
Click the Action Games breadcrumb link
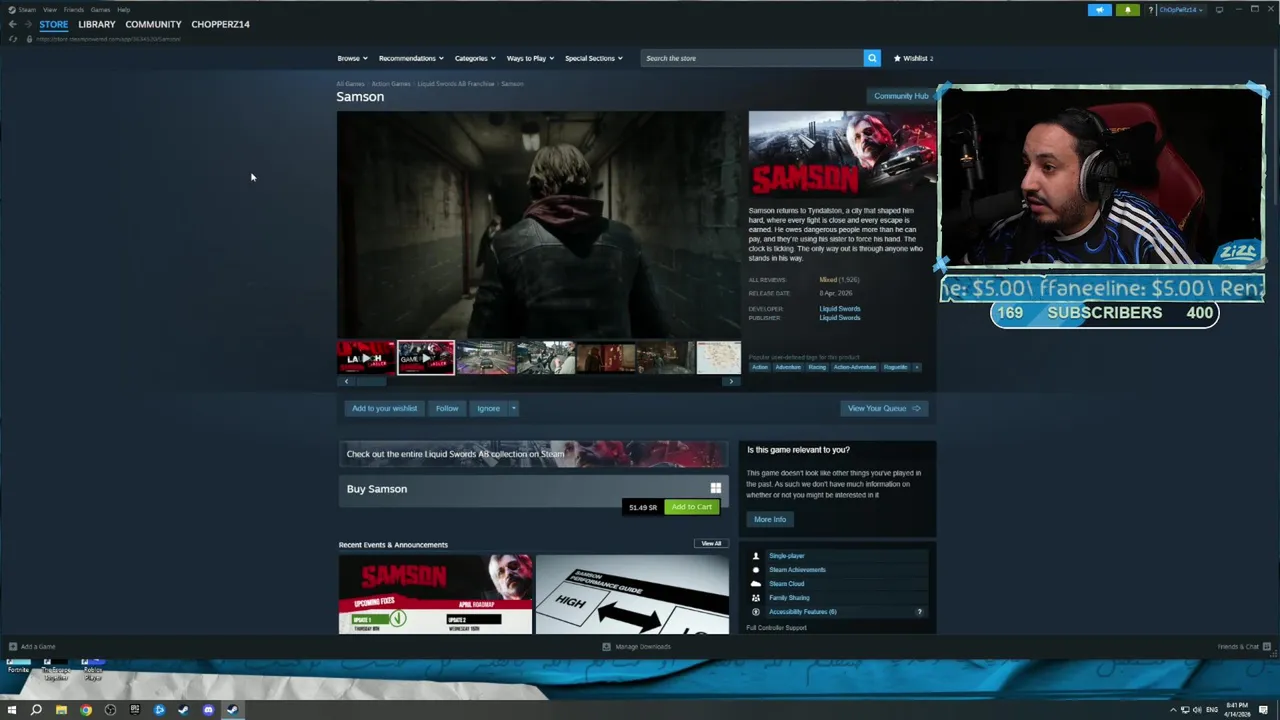point(391,84)
